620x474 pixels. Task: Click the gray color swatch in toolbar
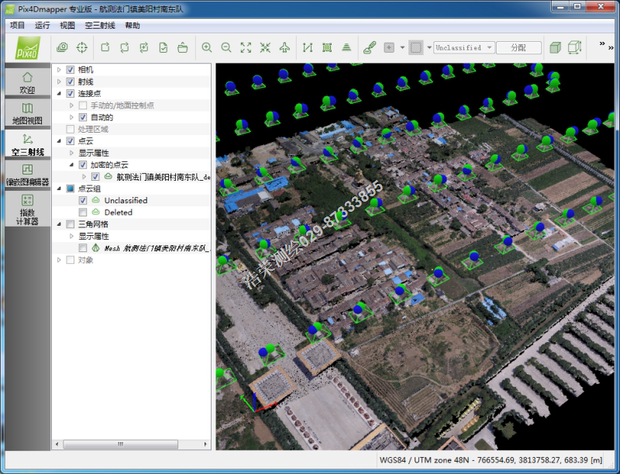click(x=415, y=47)
